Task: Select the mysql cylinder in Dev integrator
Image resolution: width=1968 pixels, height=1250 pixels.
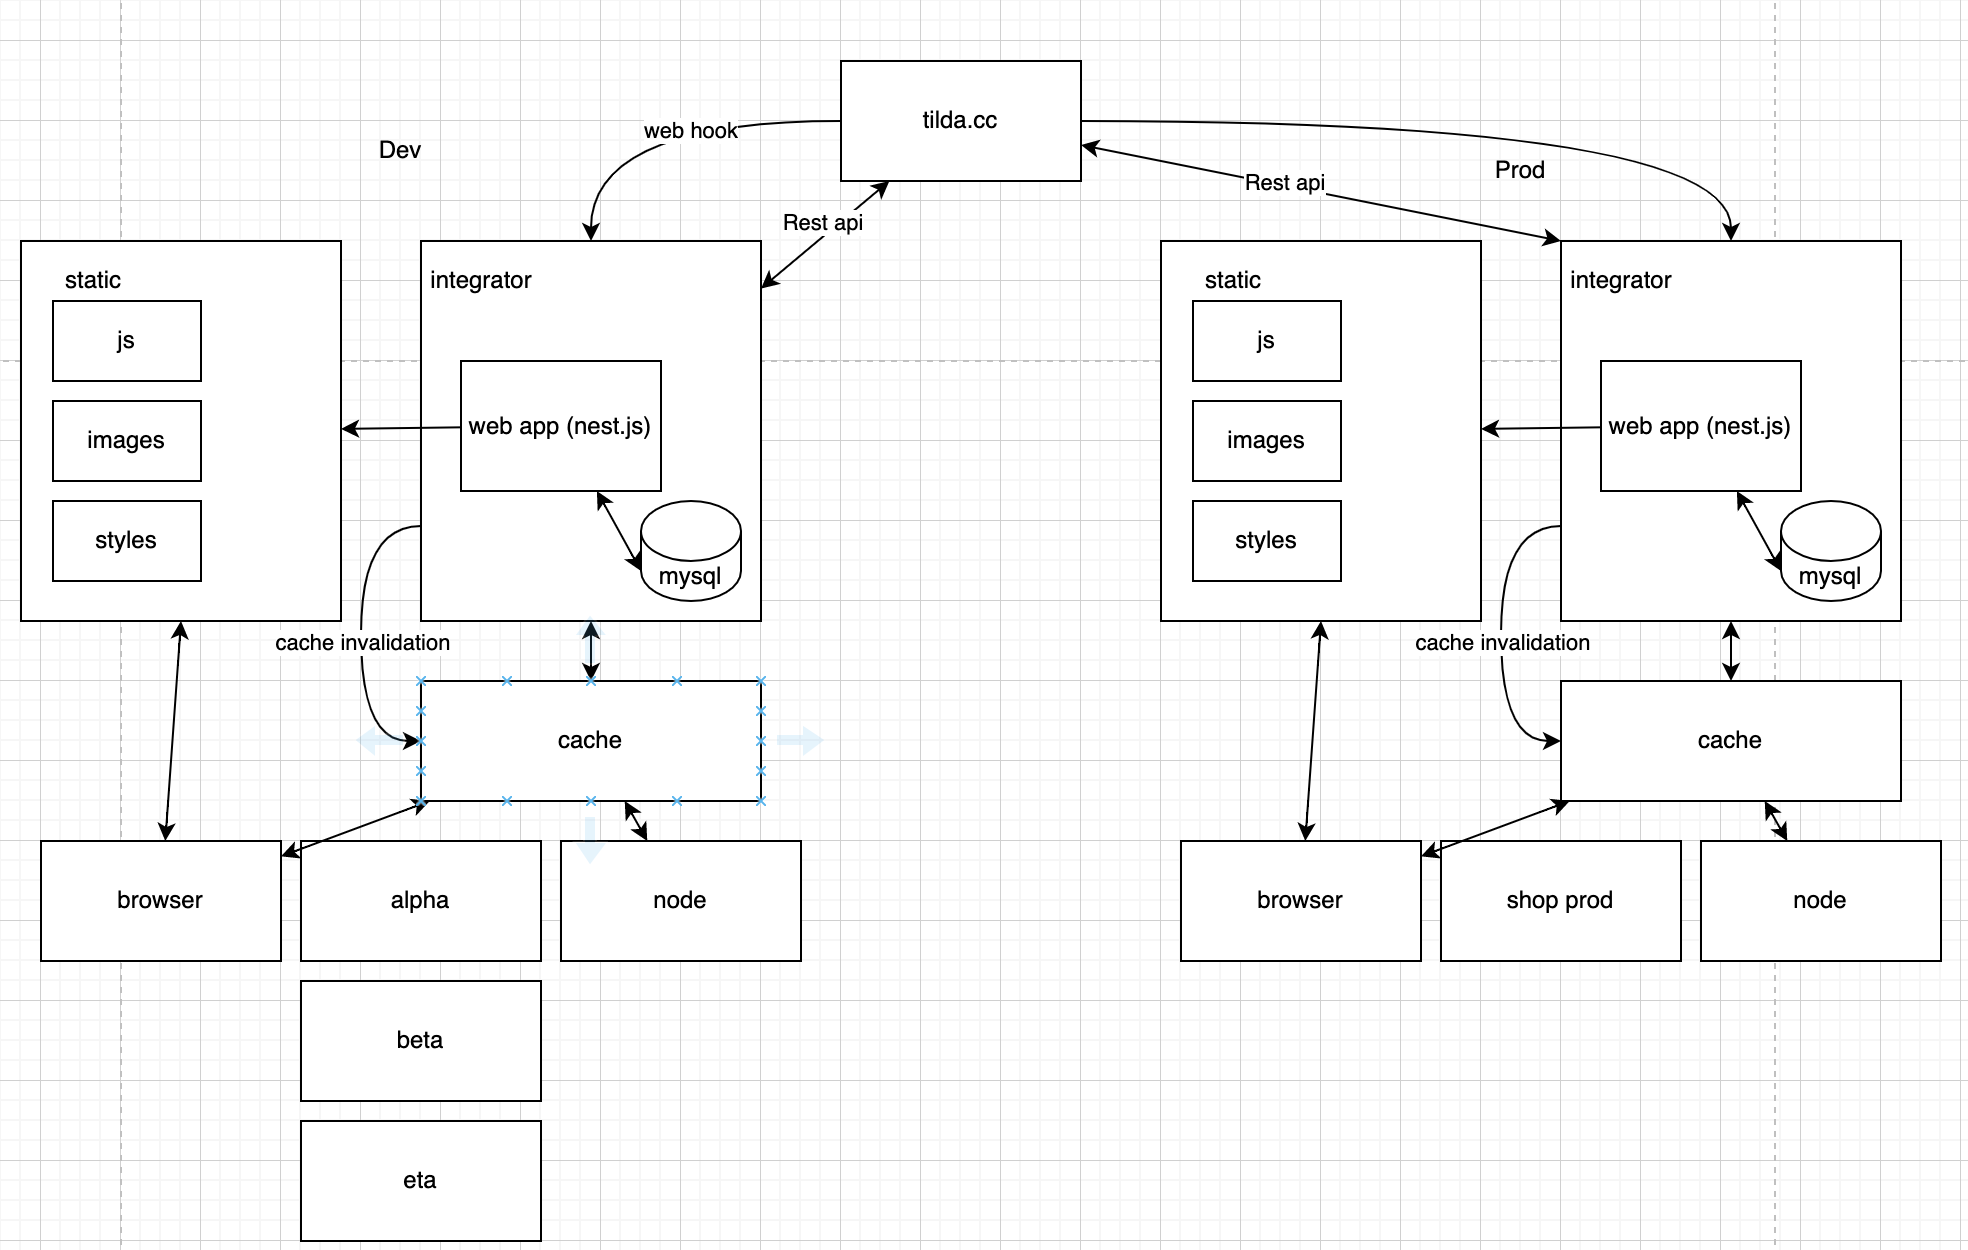Action: click(690, 552)
